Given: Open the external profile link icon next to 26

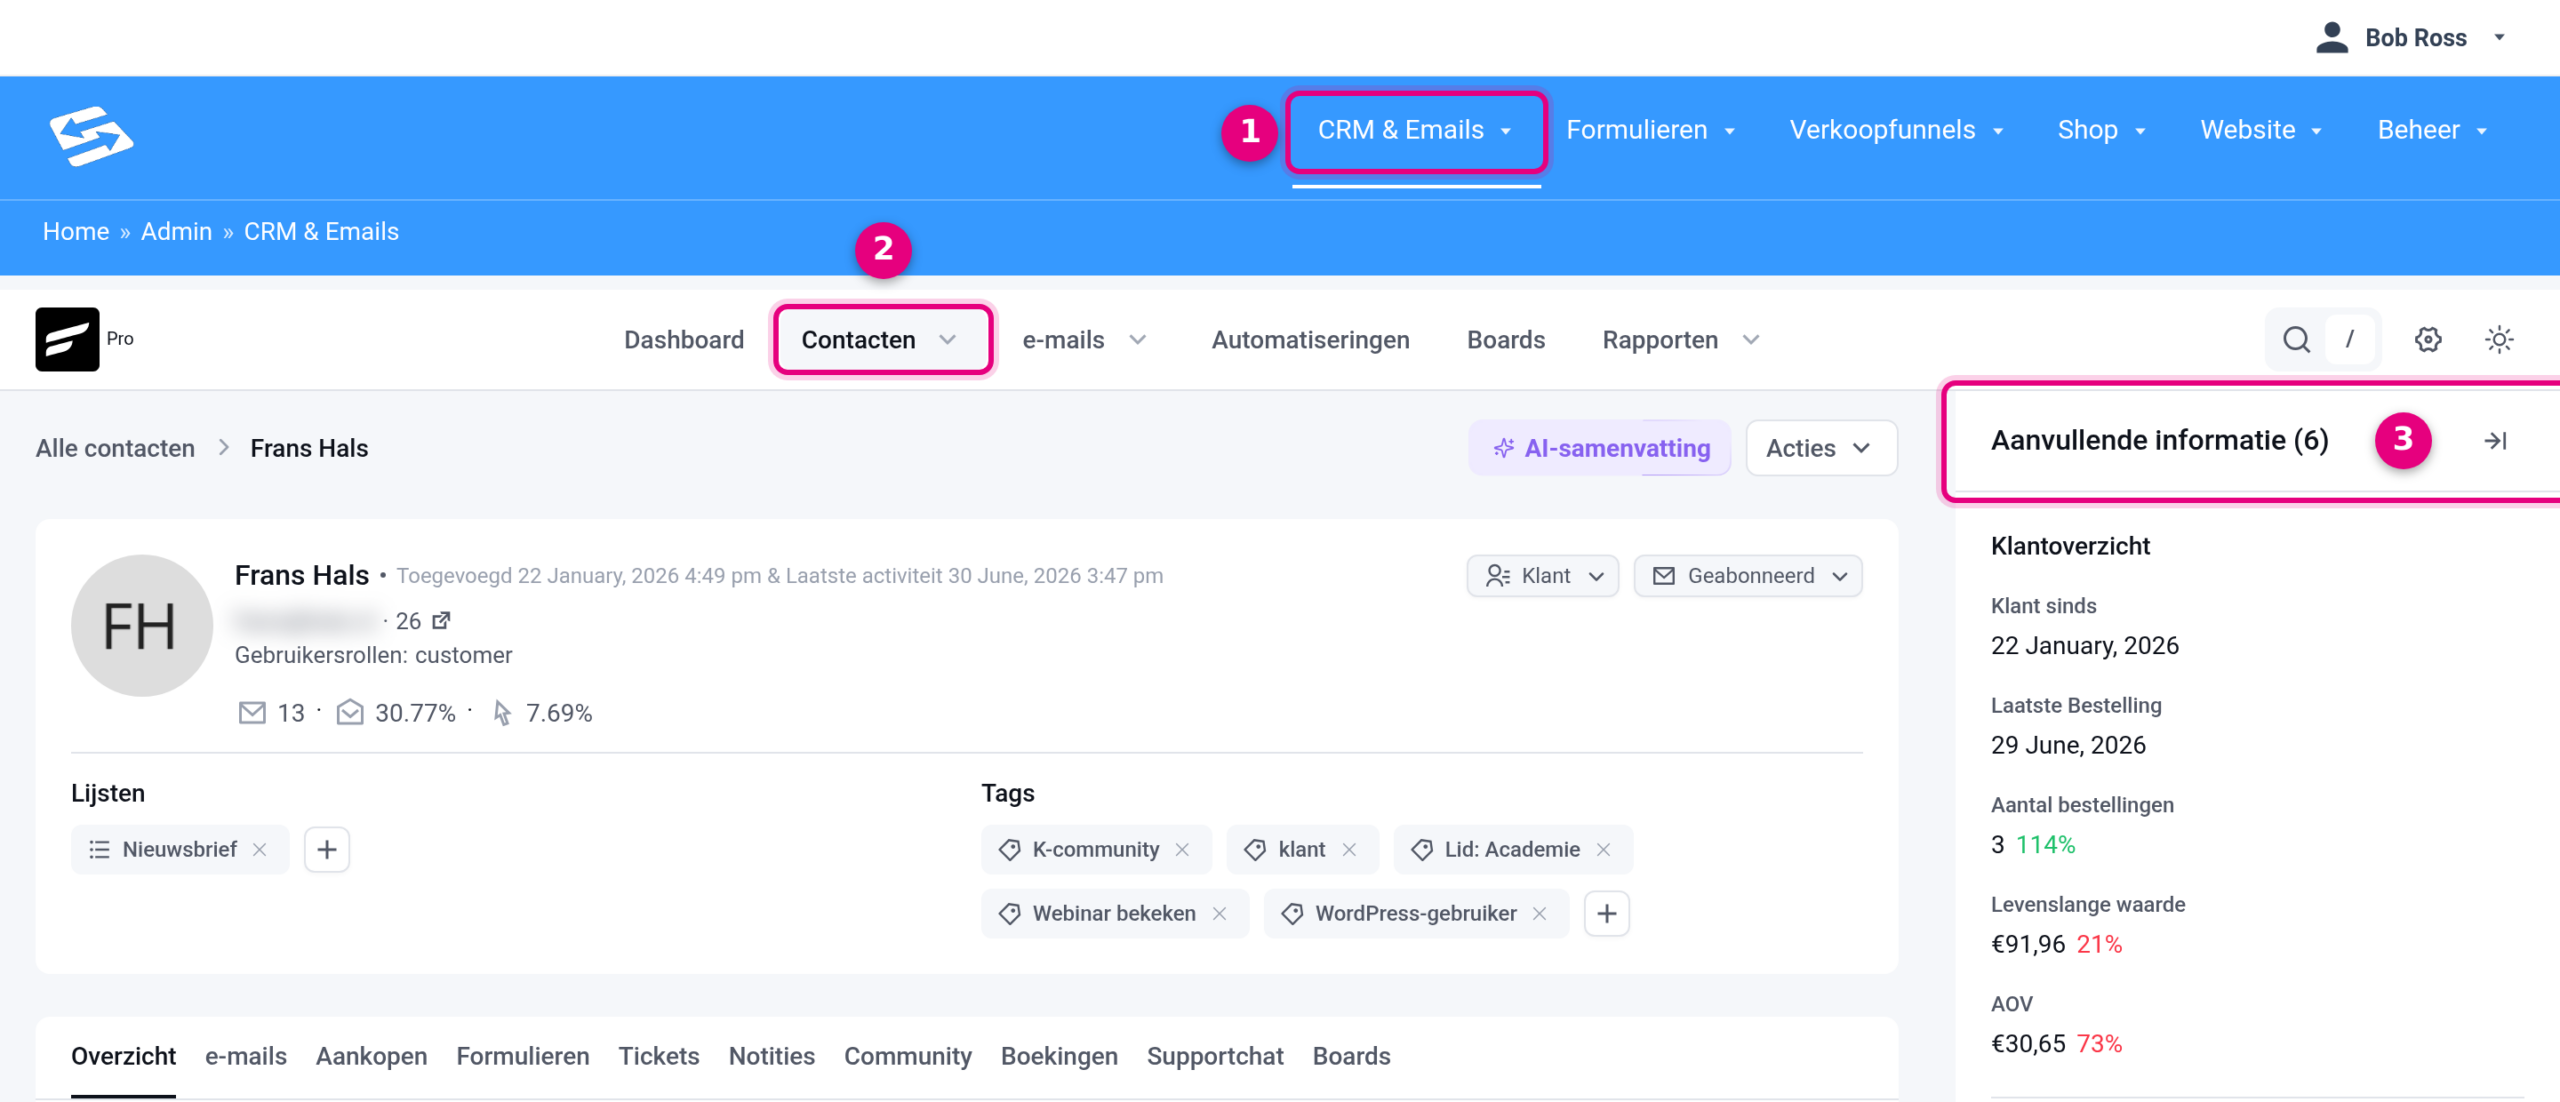Looking at the screenshot, I should pos(441,621).
